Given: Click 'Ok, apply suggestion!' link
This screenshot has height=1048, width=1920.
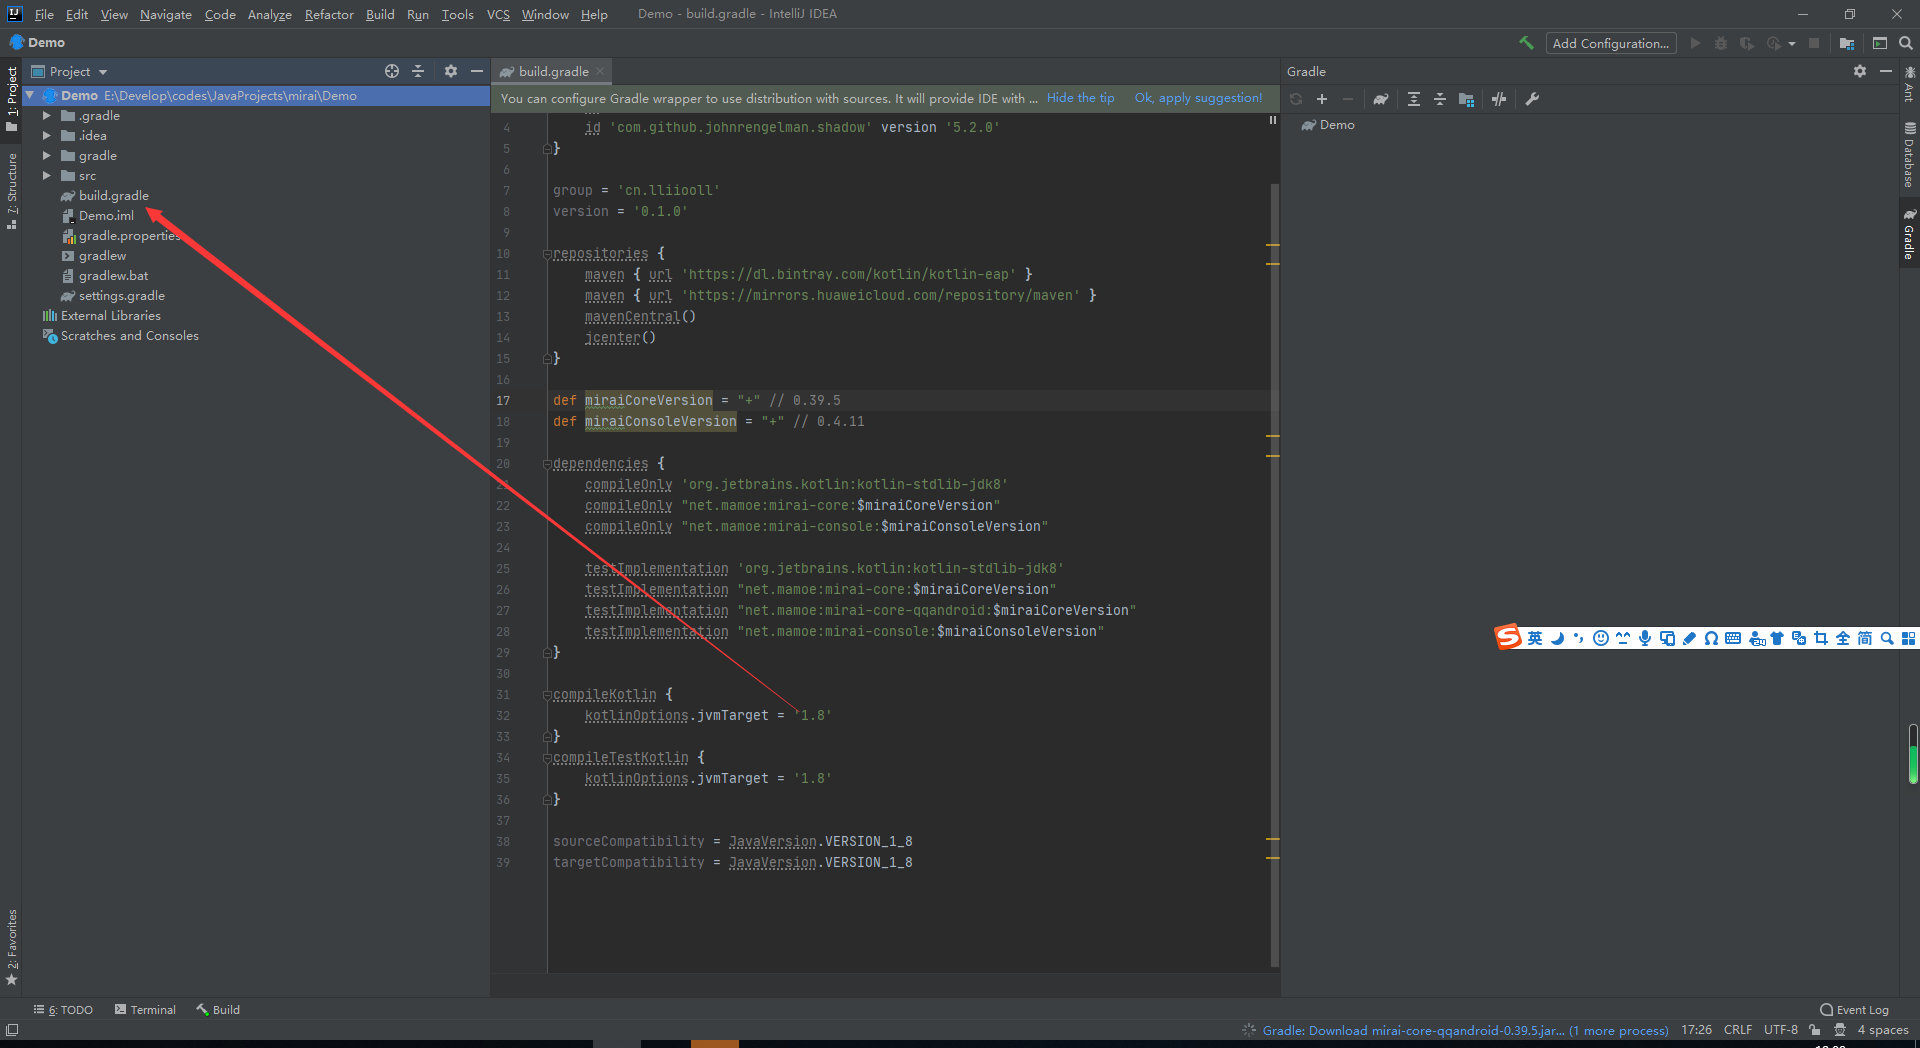Looking at the screenshot, I should click(x=1198, y=98).
